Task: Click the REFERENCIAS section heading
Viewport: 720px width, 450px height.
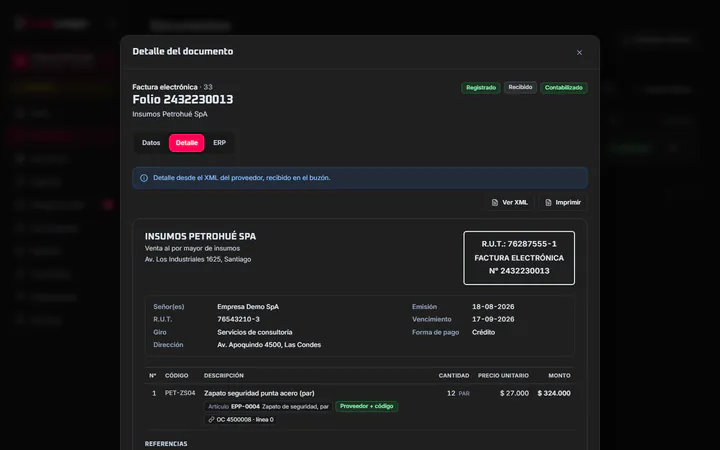Action: click(x=166, y=444)
